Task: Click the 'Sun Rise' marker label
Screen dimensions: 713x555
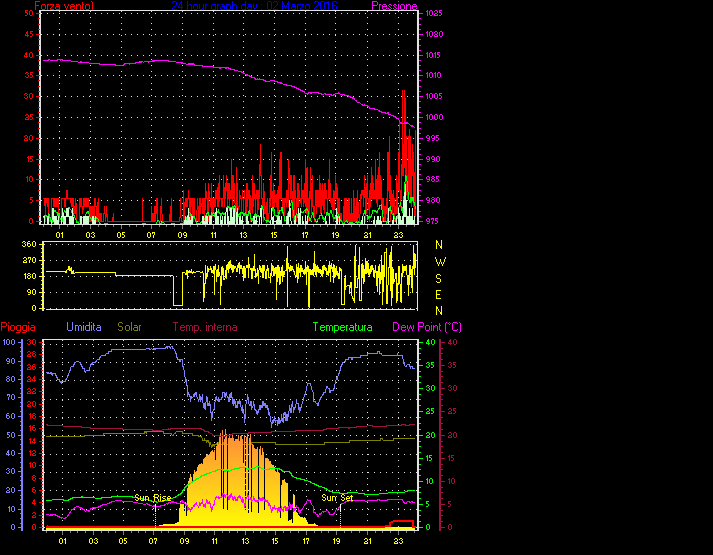Action: (x=153, y=498)
